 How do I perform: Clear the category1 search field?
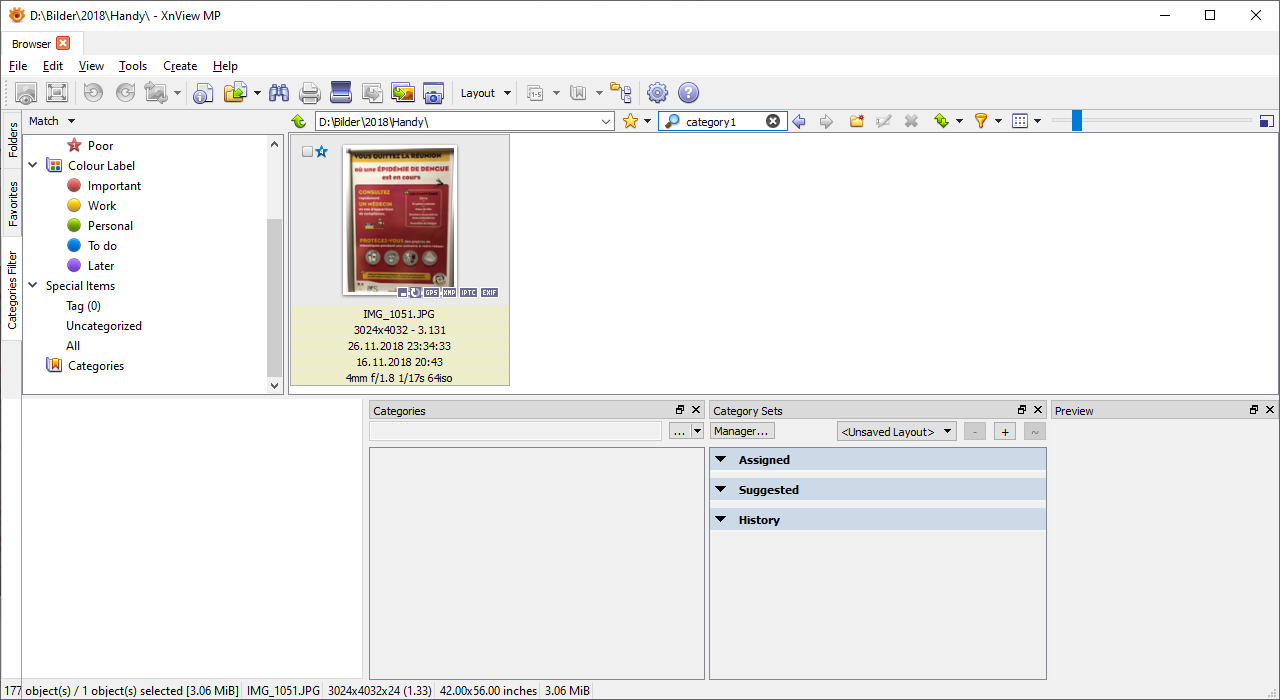(x=773, y=121)
